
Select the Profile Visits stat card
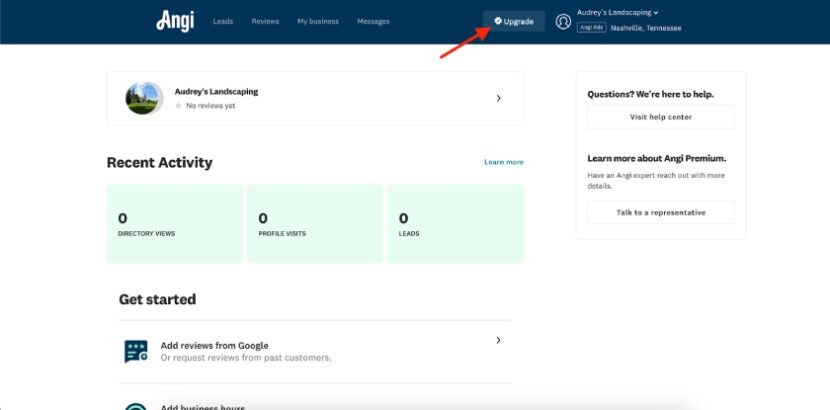point(314,223)
